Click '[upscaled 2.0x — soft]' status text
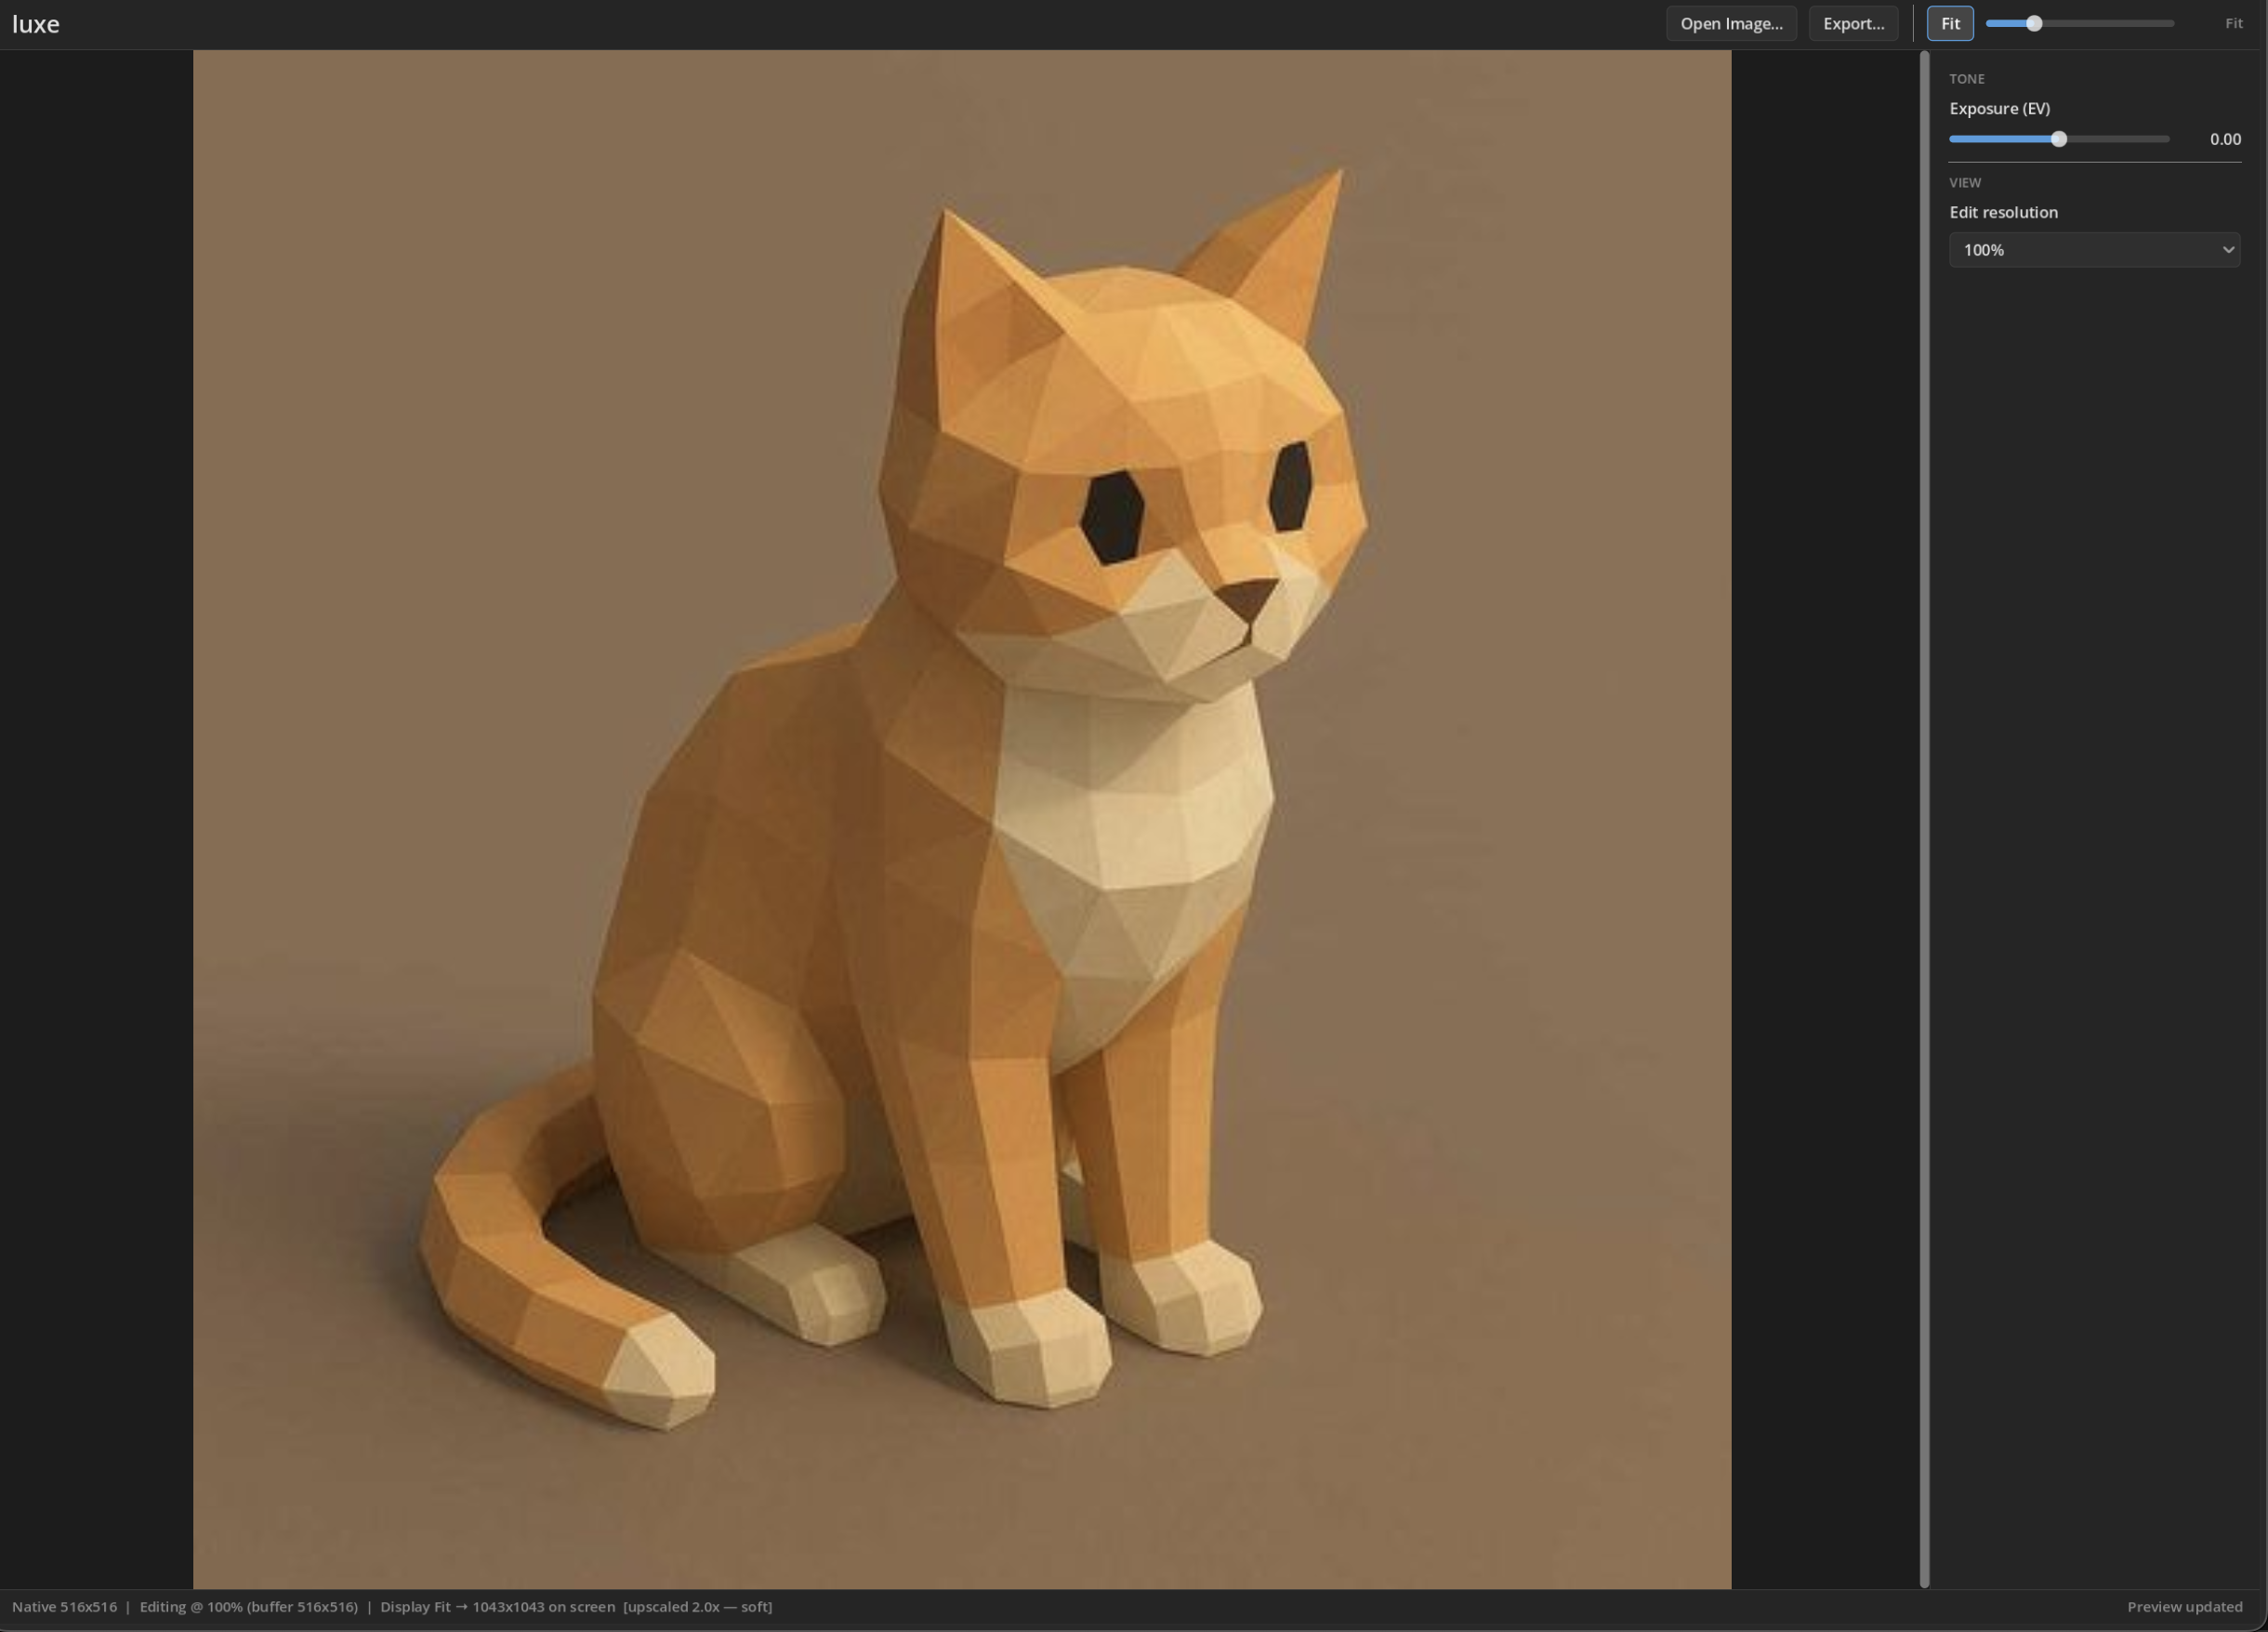 [697, 1607]
